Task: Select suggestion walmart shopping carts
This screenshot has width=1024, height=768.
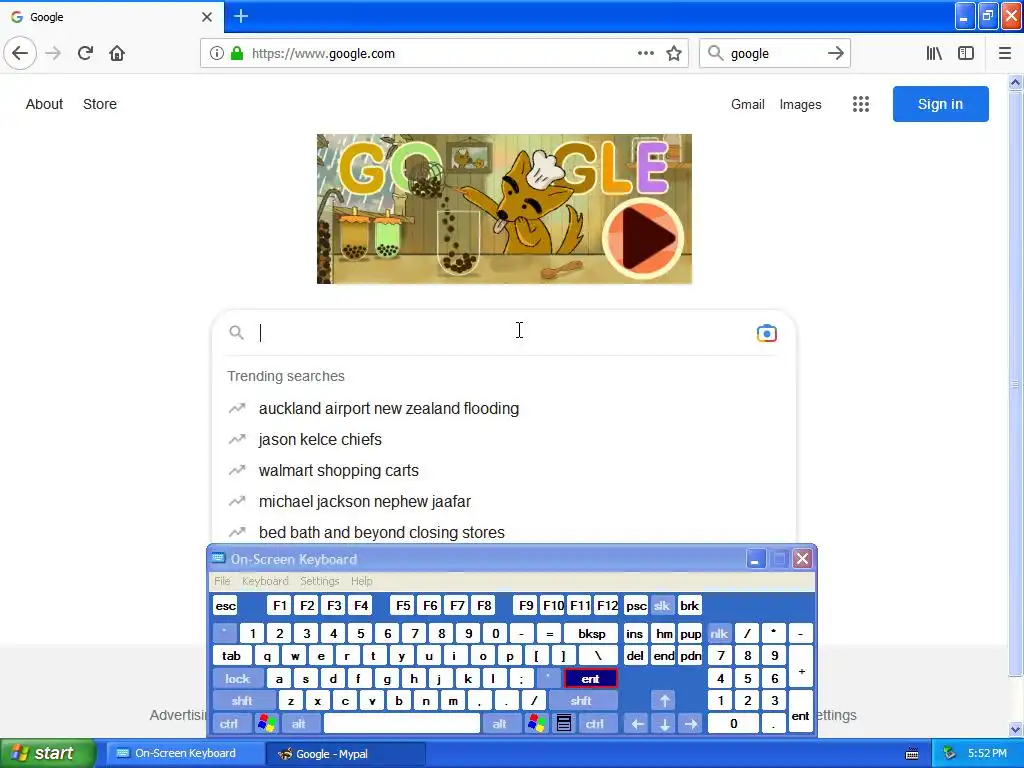Action: pyautogui.click(x=504, y=471)
